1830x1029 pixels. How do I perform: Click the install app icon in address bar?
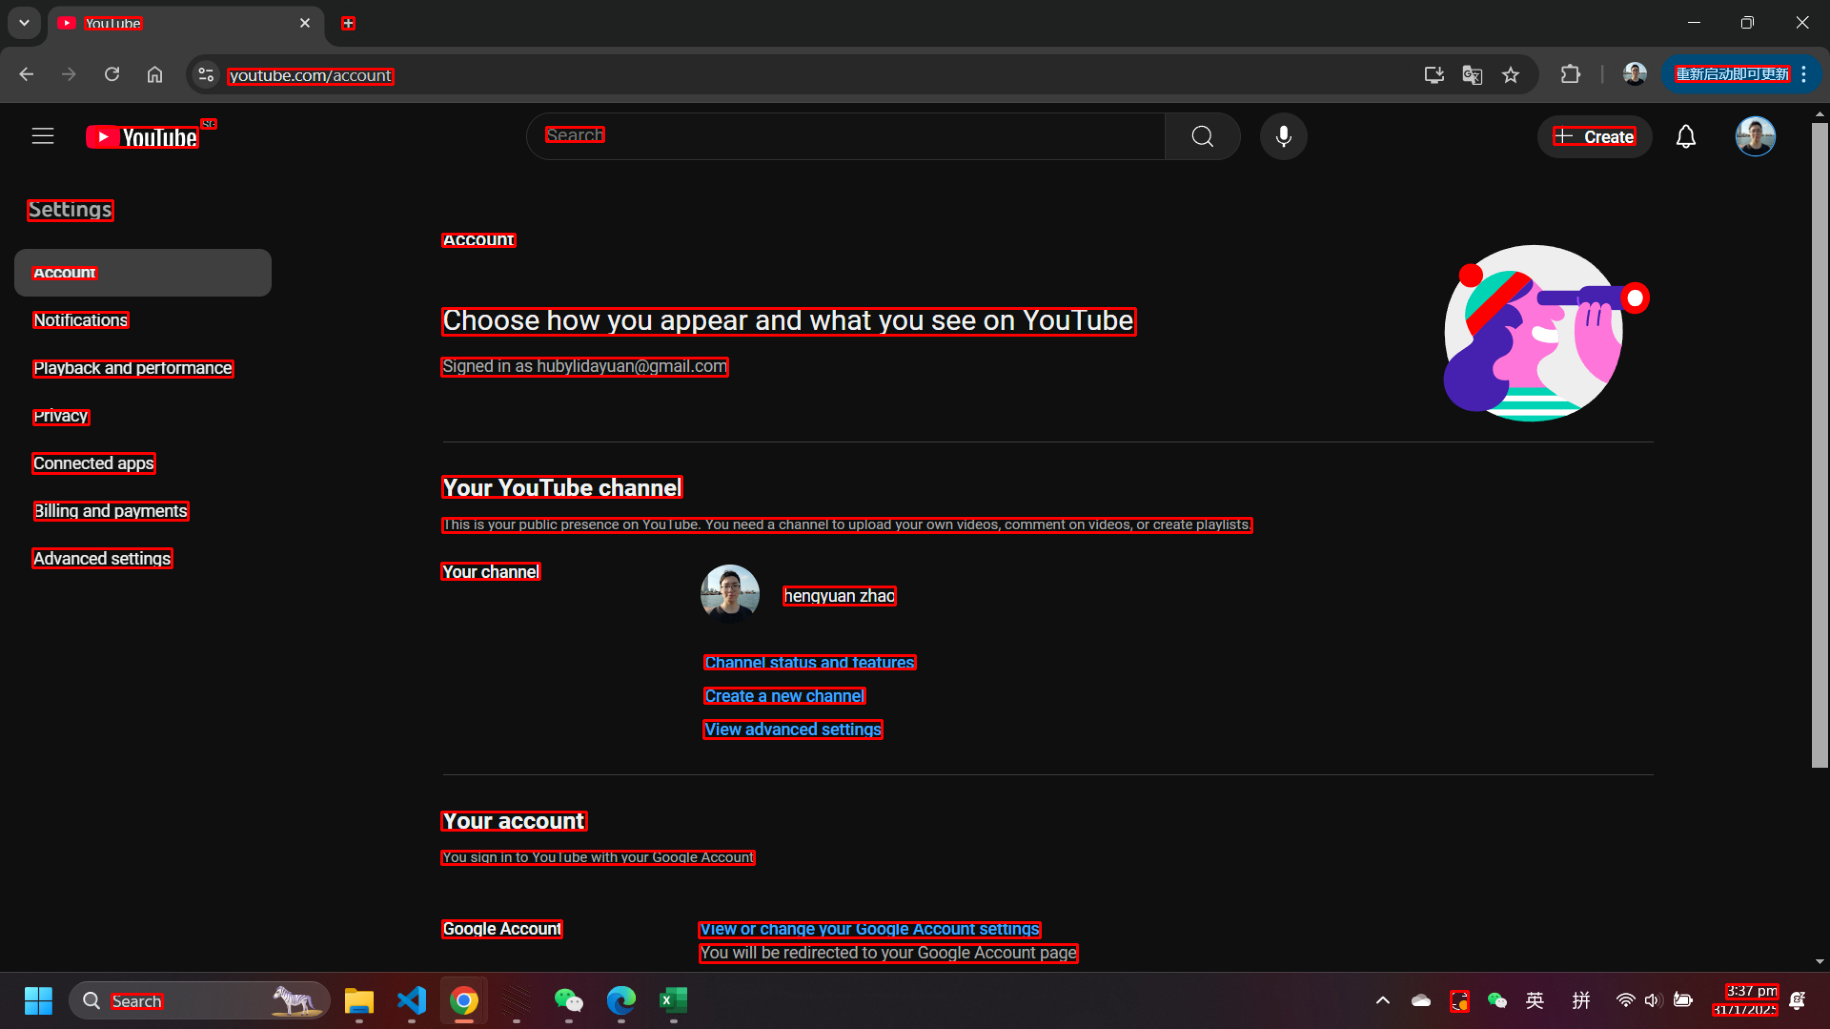1434,74
